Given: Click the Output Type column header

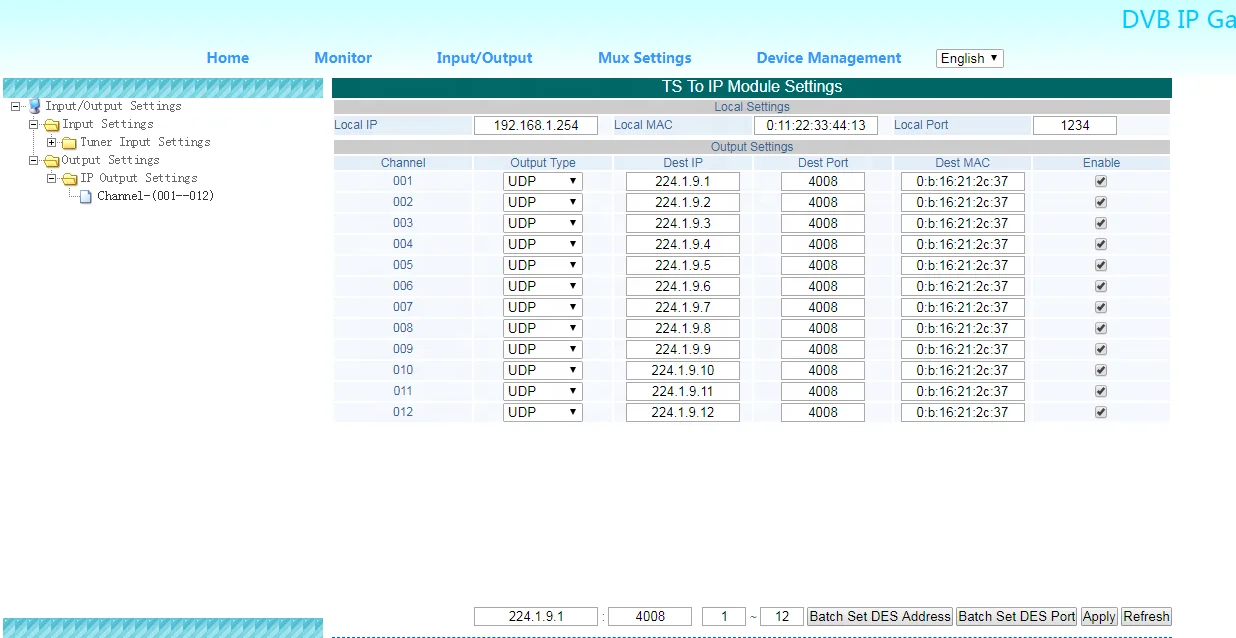Looking at the screenshot, I should pos(543,163).
